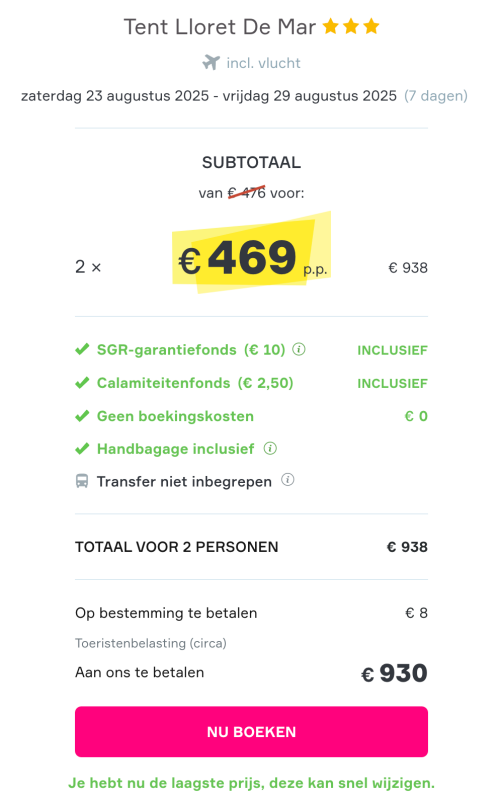Click the Tent Lloret De Mar title
The width and height of the screenshot is (500, 806).
click(x=219, y=27)
